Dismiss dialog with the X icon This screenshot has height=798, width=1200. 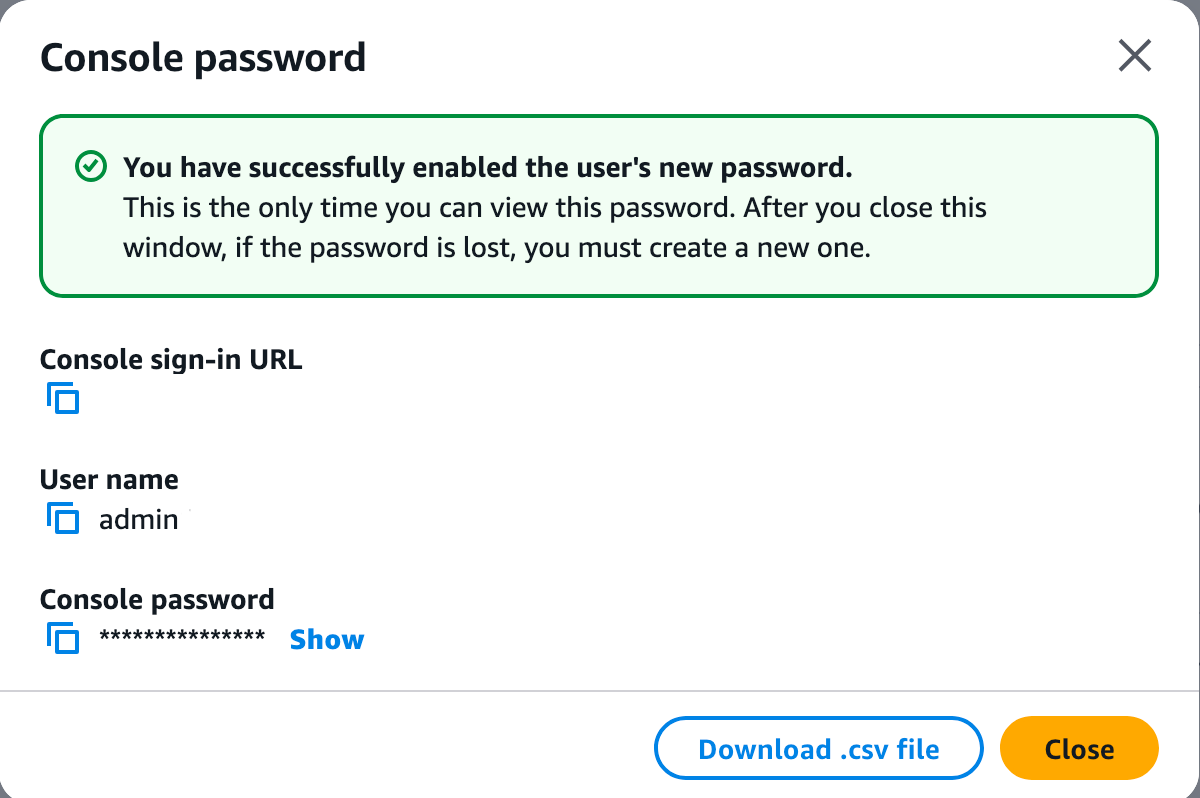pyautogui.click(x=1135, y=57)
